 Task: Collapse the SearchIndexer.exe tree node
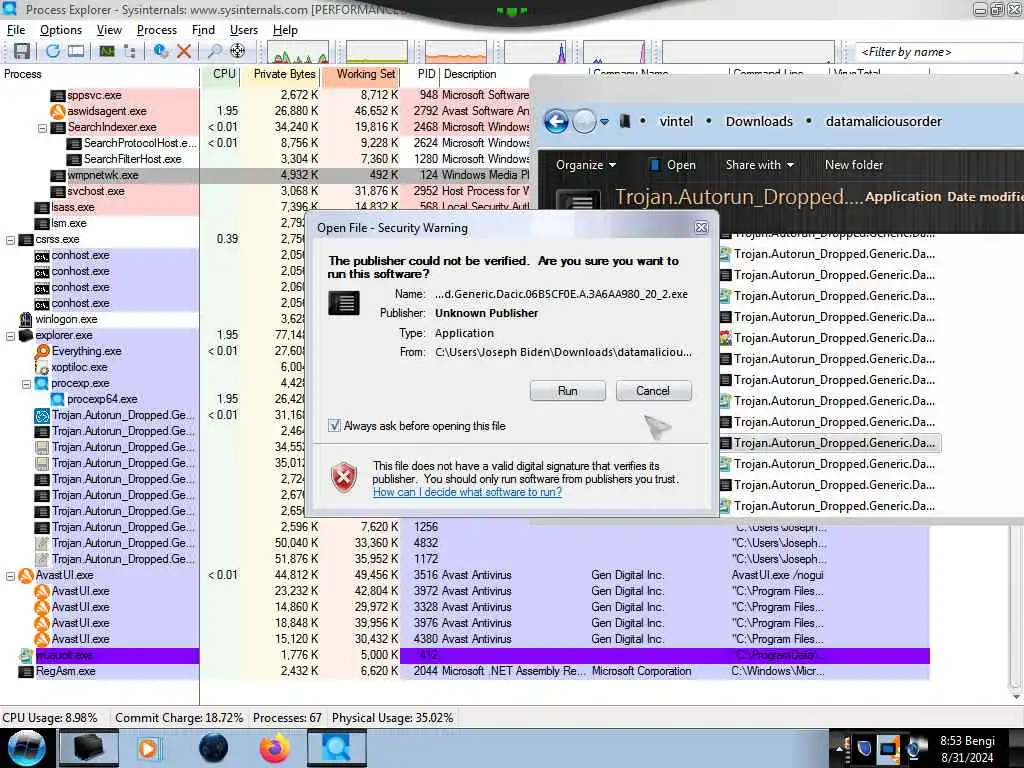[42, 128]
